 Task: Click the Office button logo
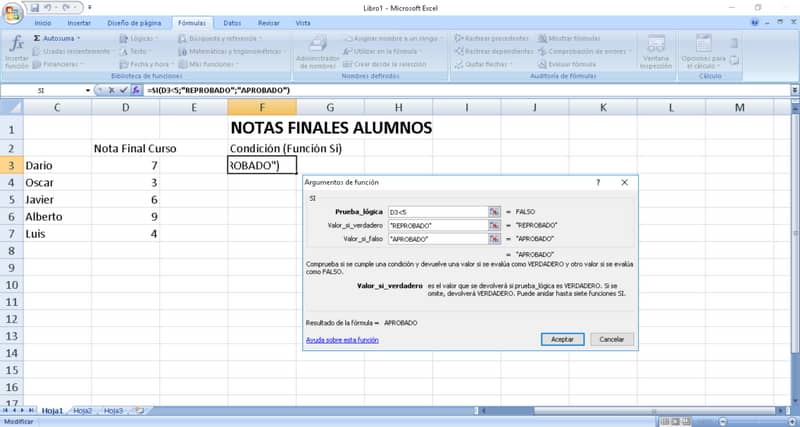(12, 12)
